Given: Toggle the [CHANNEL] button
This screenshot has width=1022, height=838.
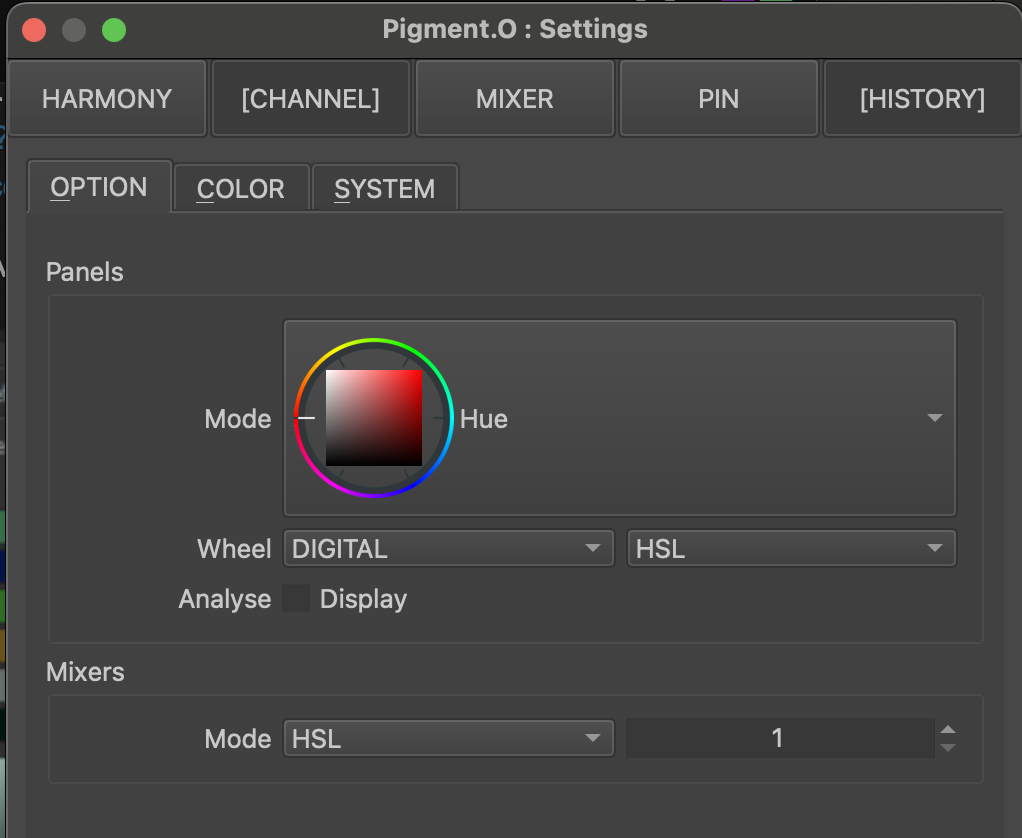Looking at the screenshot, I should (x=311, y=99).
